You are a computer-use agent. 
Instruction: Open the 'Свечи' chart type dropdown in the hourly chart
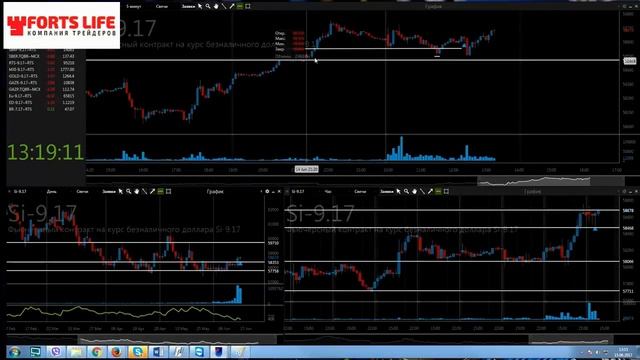click(x=360, y=191)
